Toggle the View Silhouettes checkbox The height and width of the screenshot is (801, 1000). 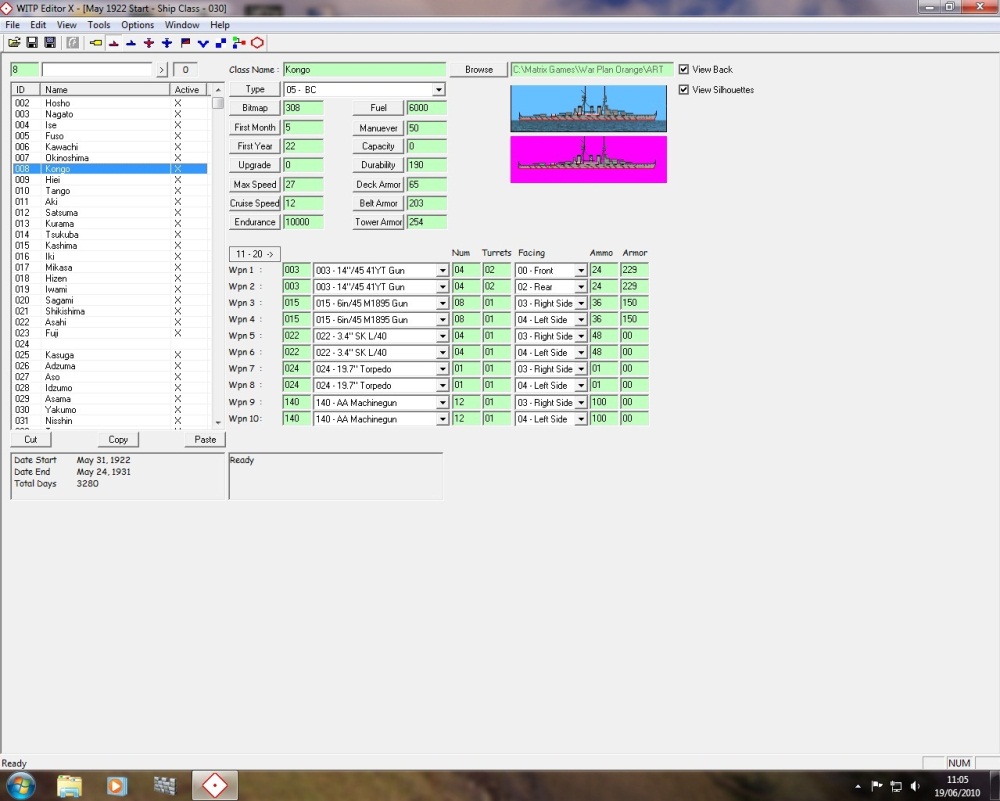[684, 90]
